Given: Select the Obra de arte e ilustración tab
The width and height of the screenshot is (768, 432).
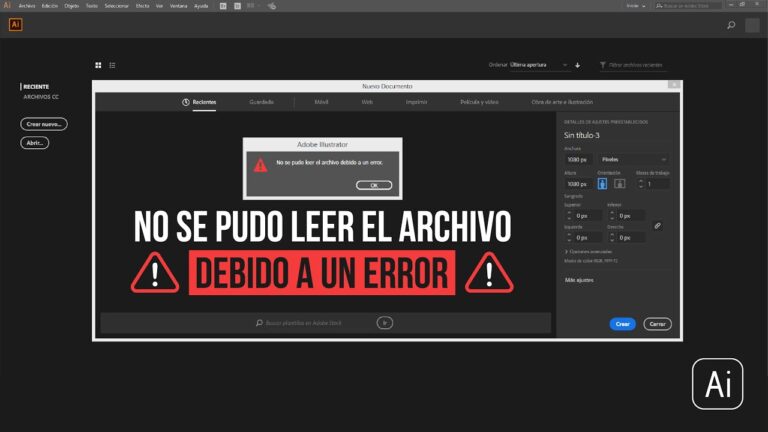Looking at the screenshot, I should [562, 102].
